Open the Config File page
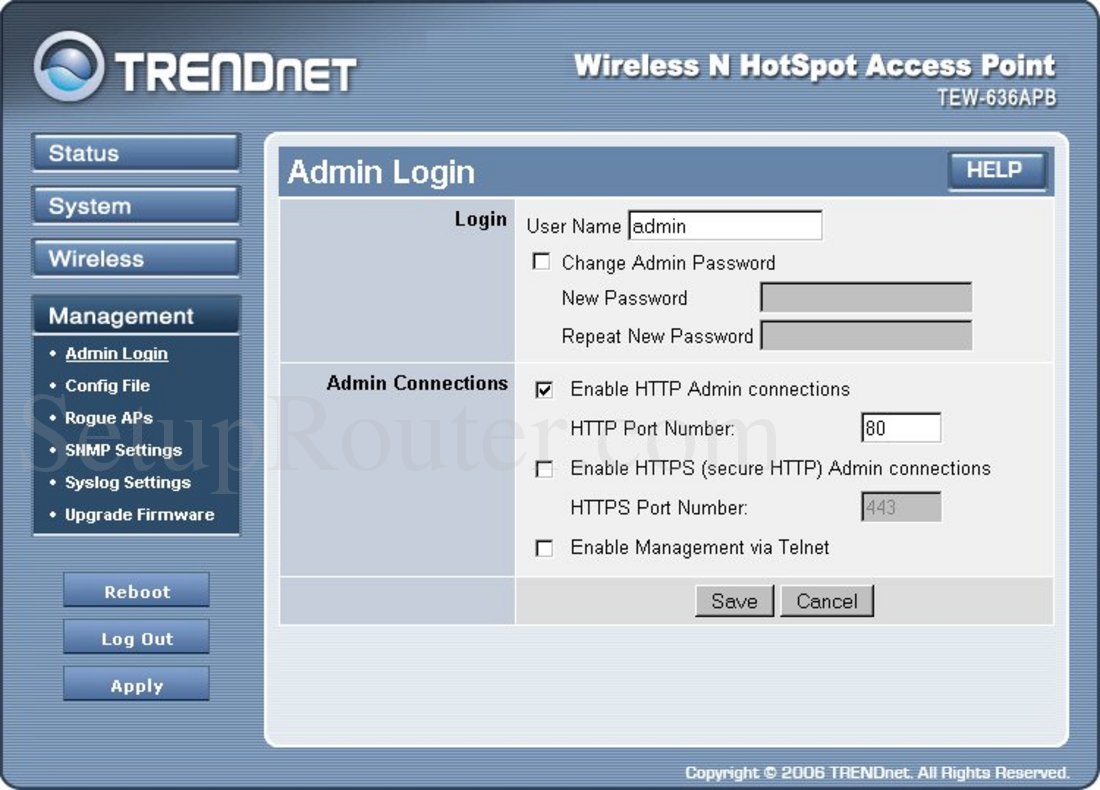 coord(107,385)
